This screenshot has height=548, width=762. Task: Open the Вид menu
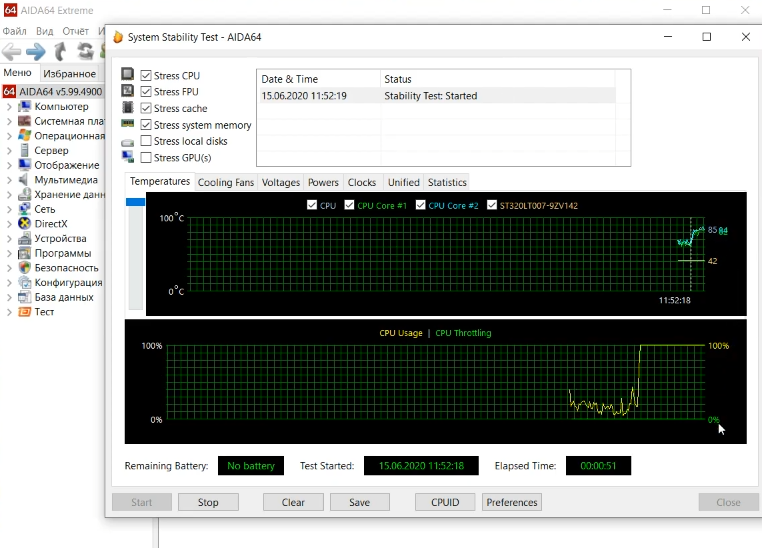coord(44,31)
